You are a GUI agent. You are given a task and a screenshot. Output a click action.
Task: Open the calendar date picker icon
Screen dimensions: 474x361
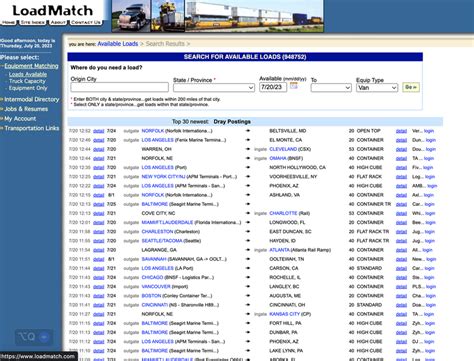pos(294,86)
